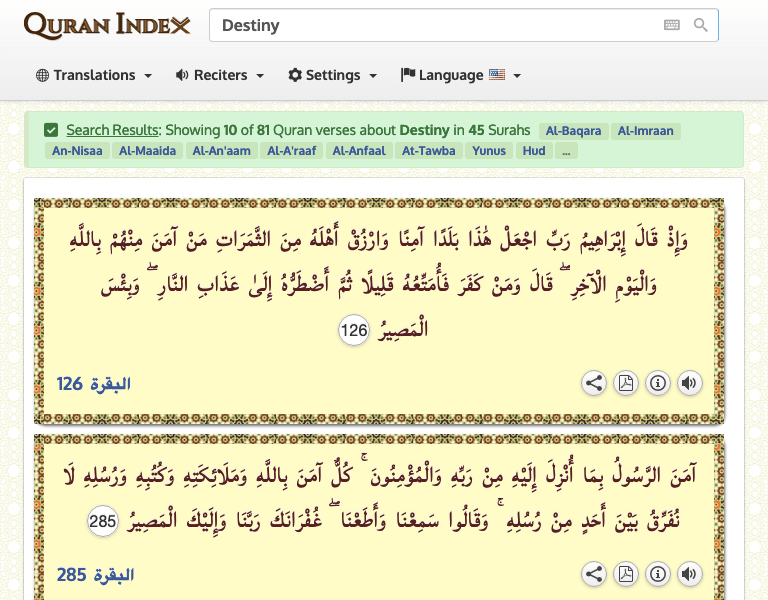Open the Language selector menu
Image resolution: width=768 pixels, height=600 pixels.
click(460, 75)
